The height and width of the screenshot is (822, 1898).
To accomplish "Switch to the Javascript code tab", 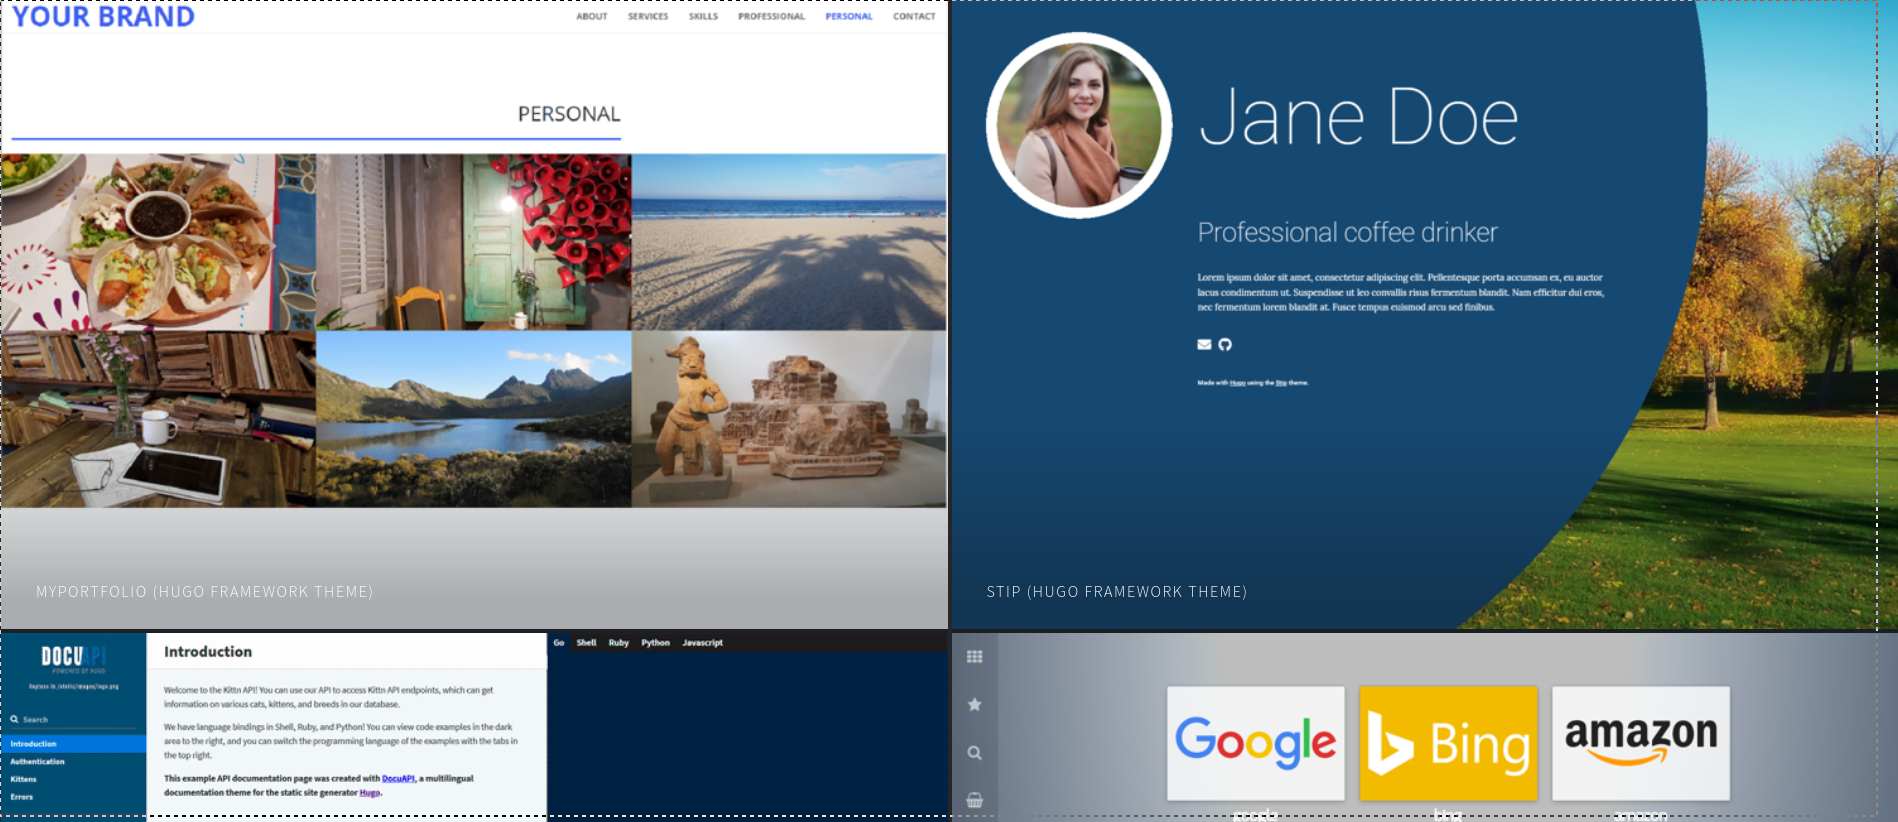I will [x=703, y=643].
